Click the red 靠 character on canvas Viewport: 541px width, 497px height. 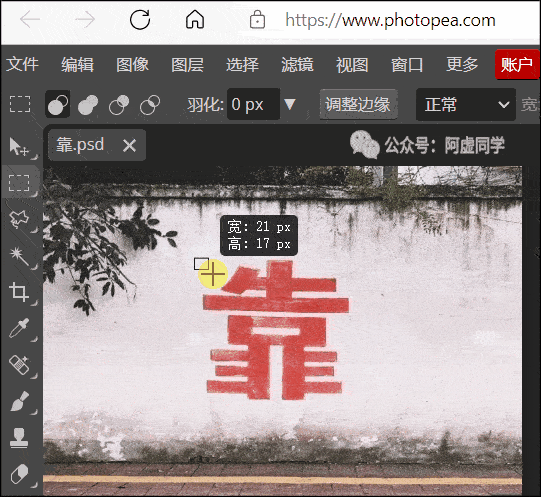tap(276, 330)
